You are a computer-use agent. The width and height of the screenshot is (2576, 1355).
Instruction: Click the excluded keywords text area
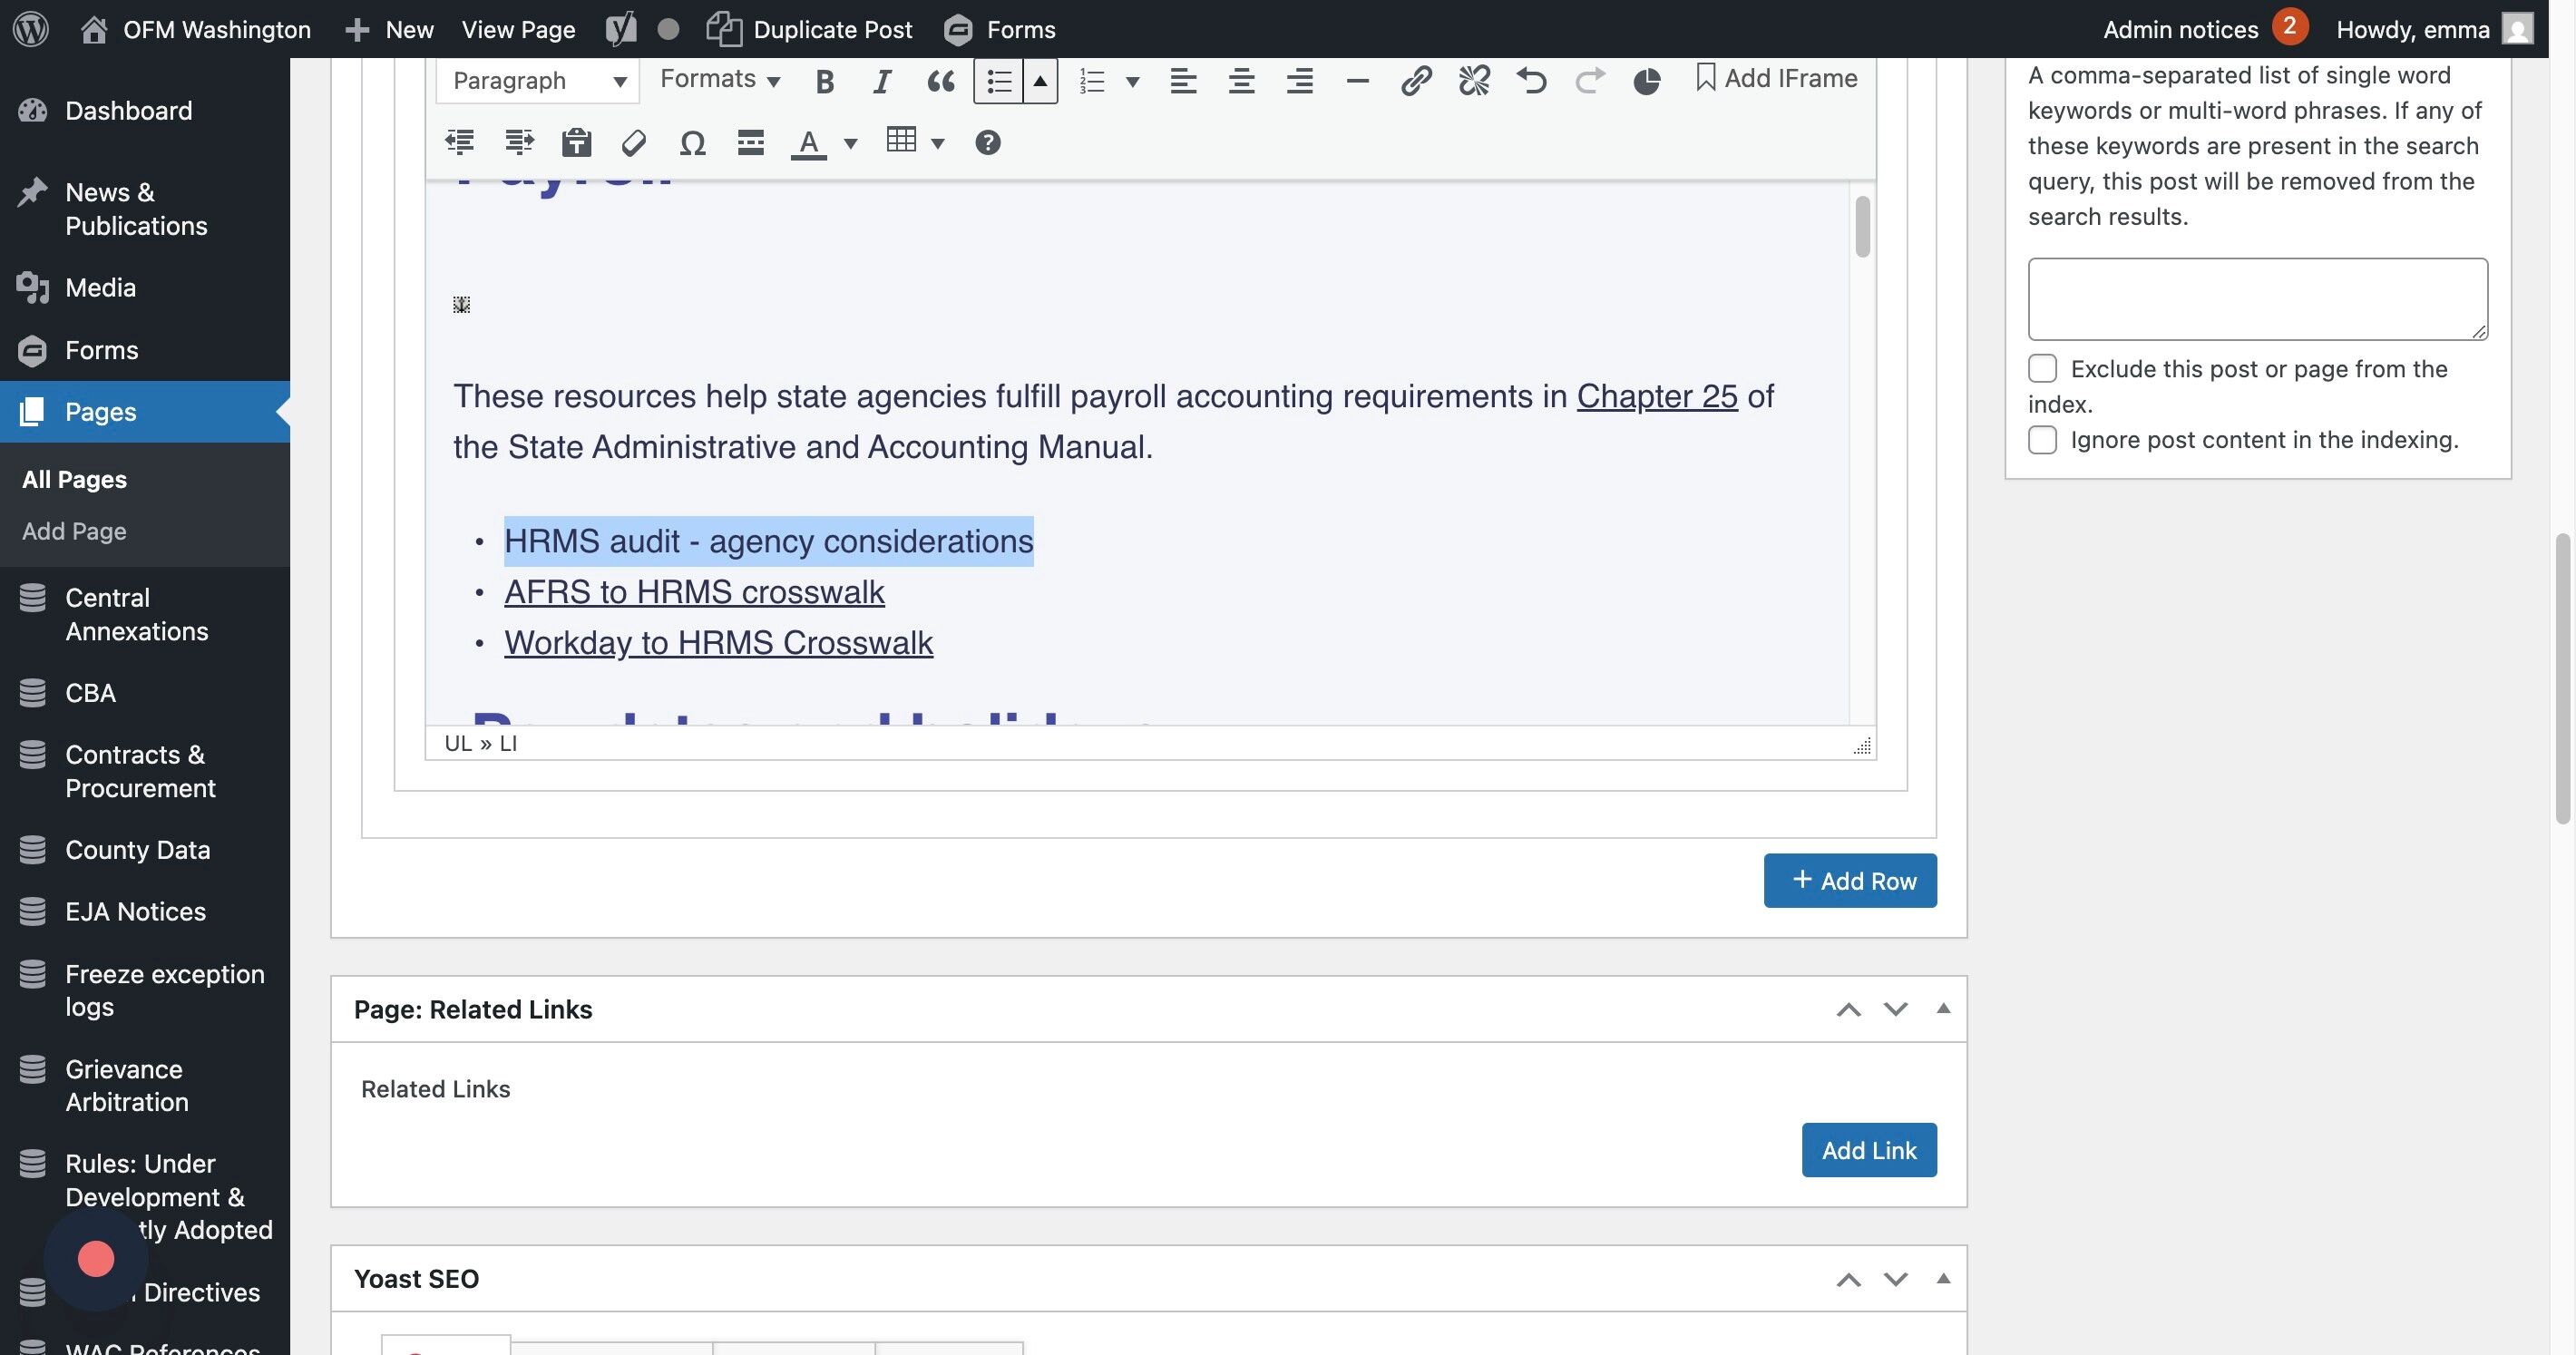(x=2257, y=299)
